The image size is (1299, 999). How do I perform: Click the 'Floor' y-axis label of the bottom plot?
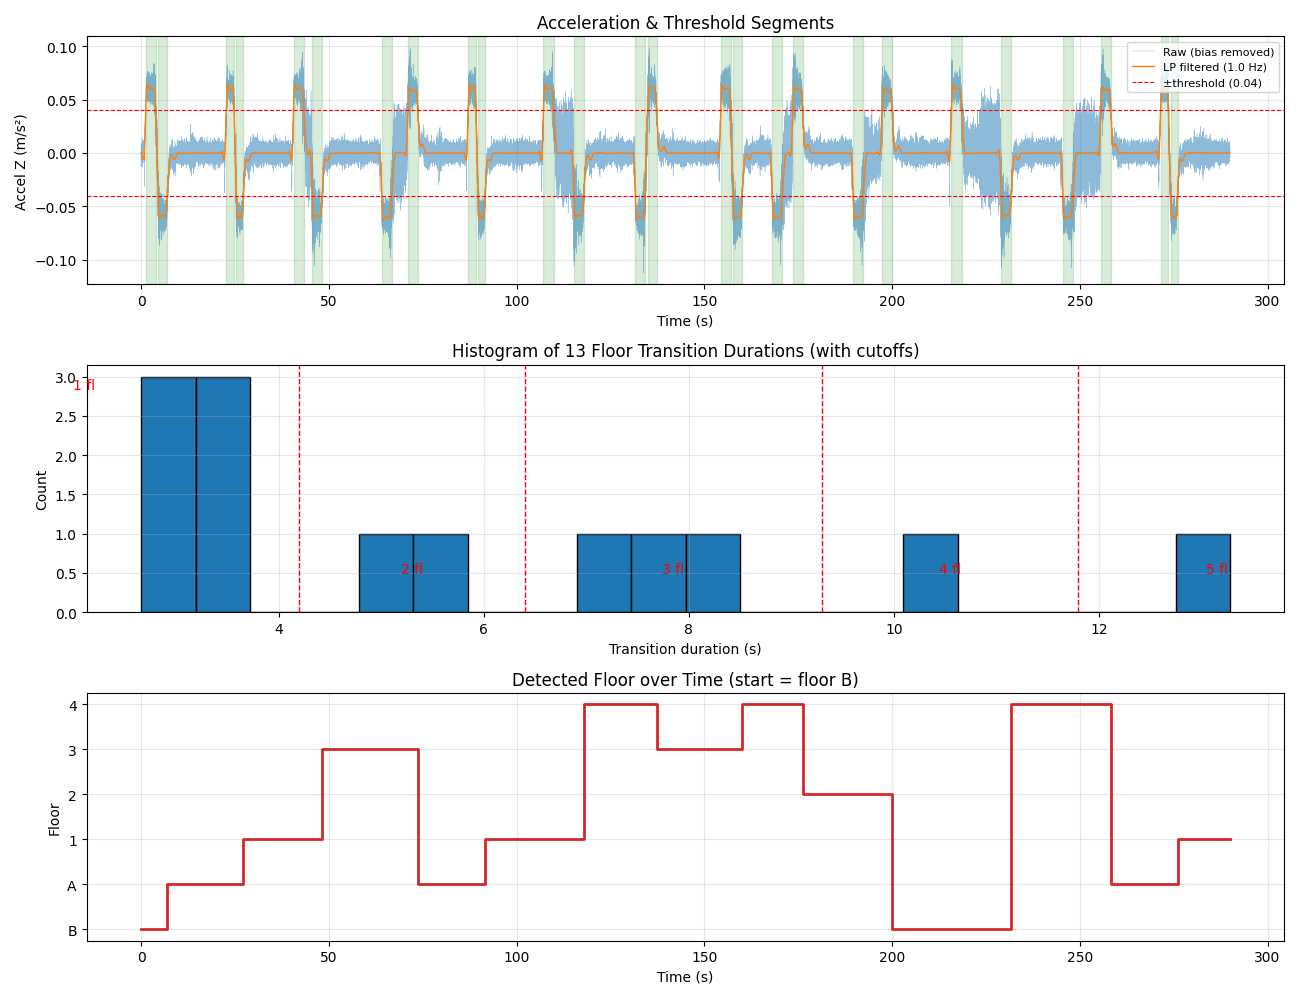click(x=54, y=819)
